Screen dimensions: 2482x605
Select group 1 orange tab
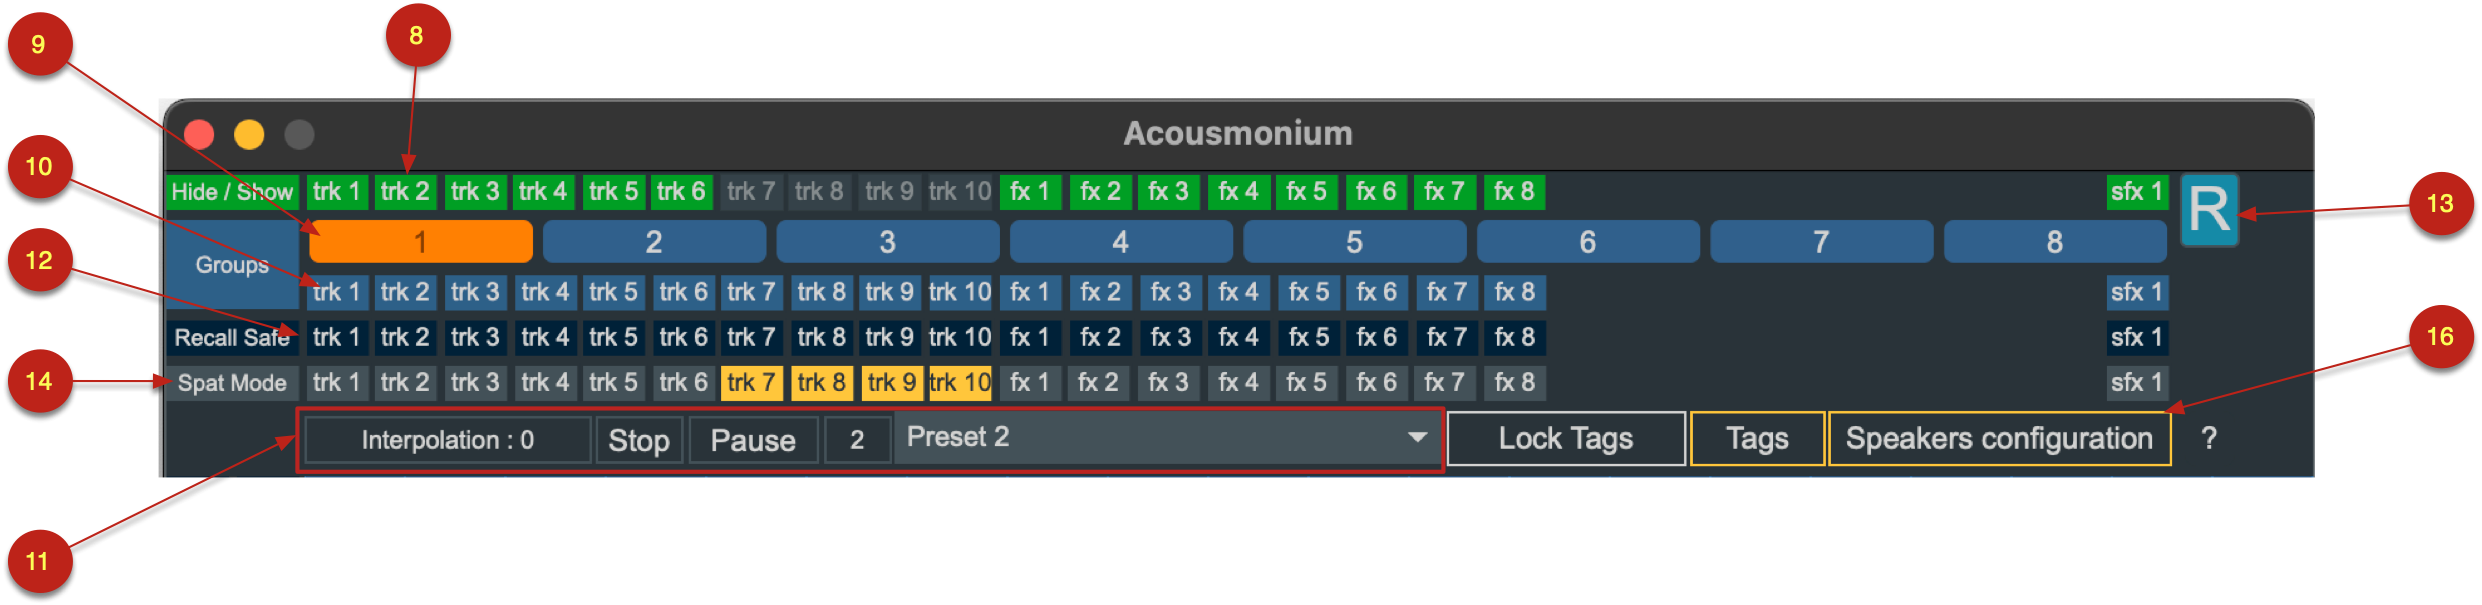click(421, 242)
